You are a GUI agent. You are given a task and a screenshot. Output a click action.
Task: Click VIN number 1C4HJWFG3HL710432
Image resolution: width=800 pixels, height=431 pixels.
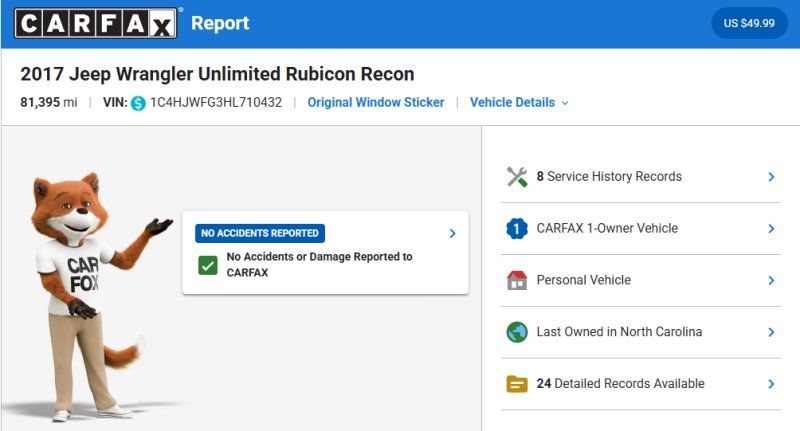pos(216,103)
